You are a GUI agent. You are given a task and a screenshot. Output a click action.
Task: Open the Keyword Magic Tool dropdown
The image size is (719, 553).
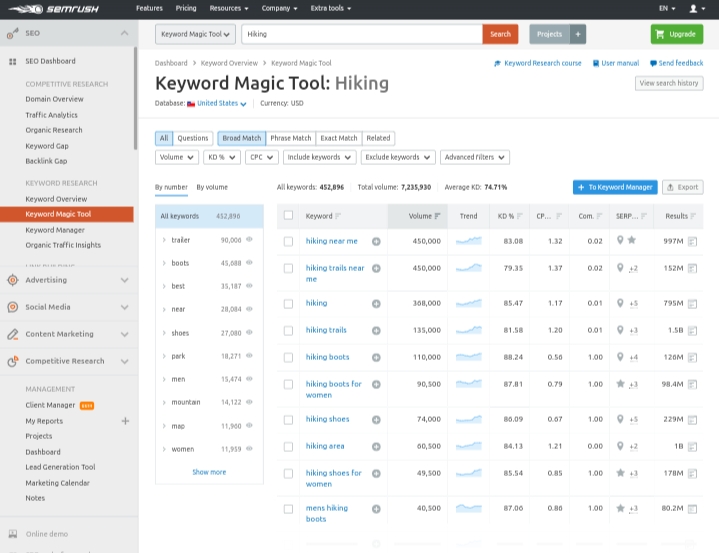(x=195, y=34)
